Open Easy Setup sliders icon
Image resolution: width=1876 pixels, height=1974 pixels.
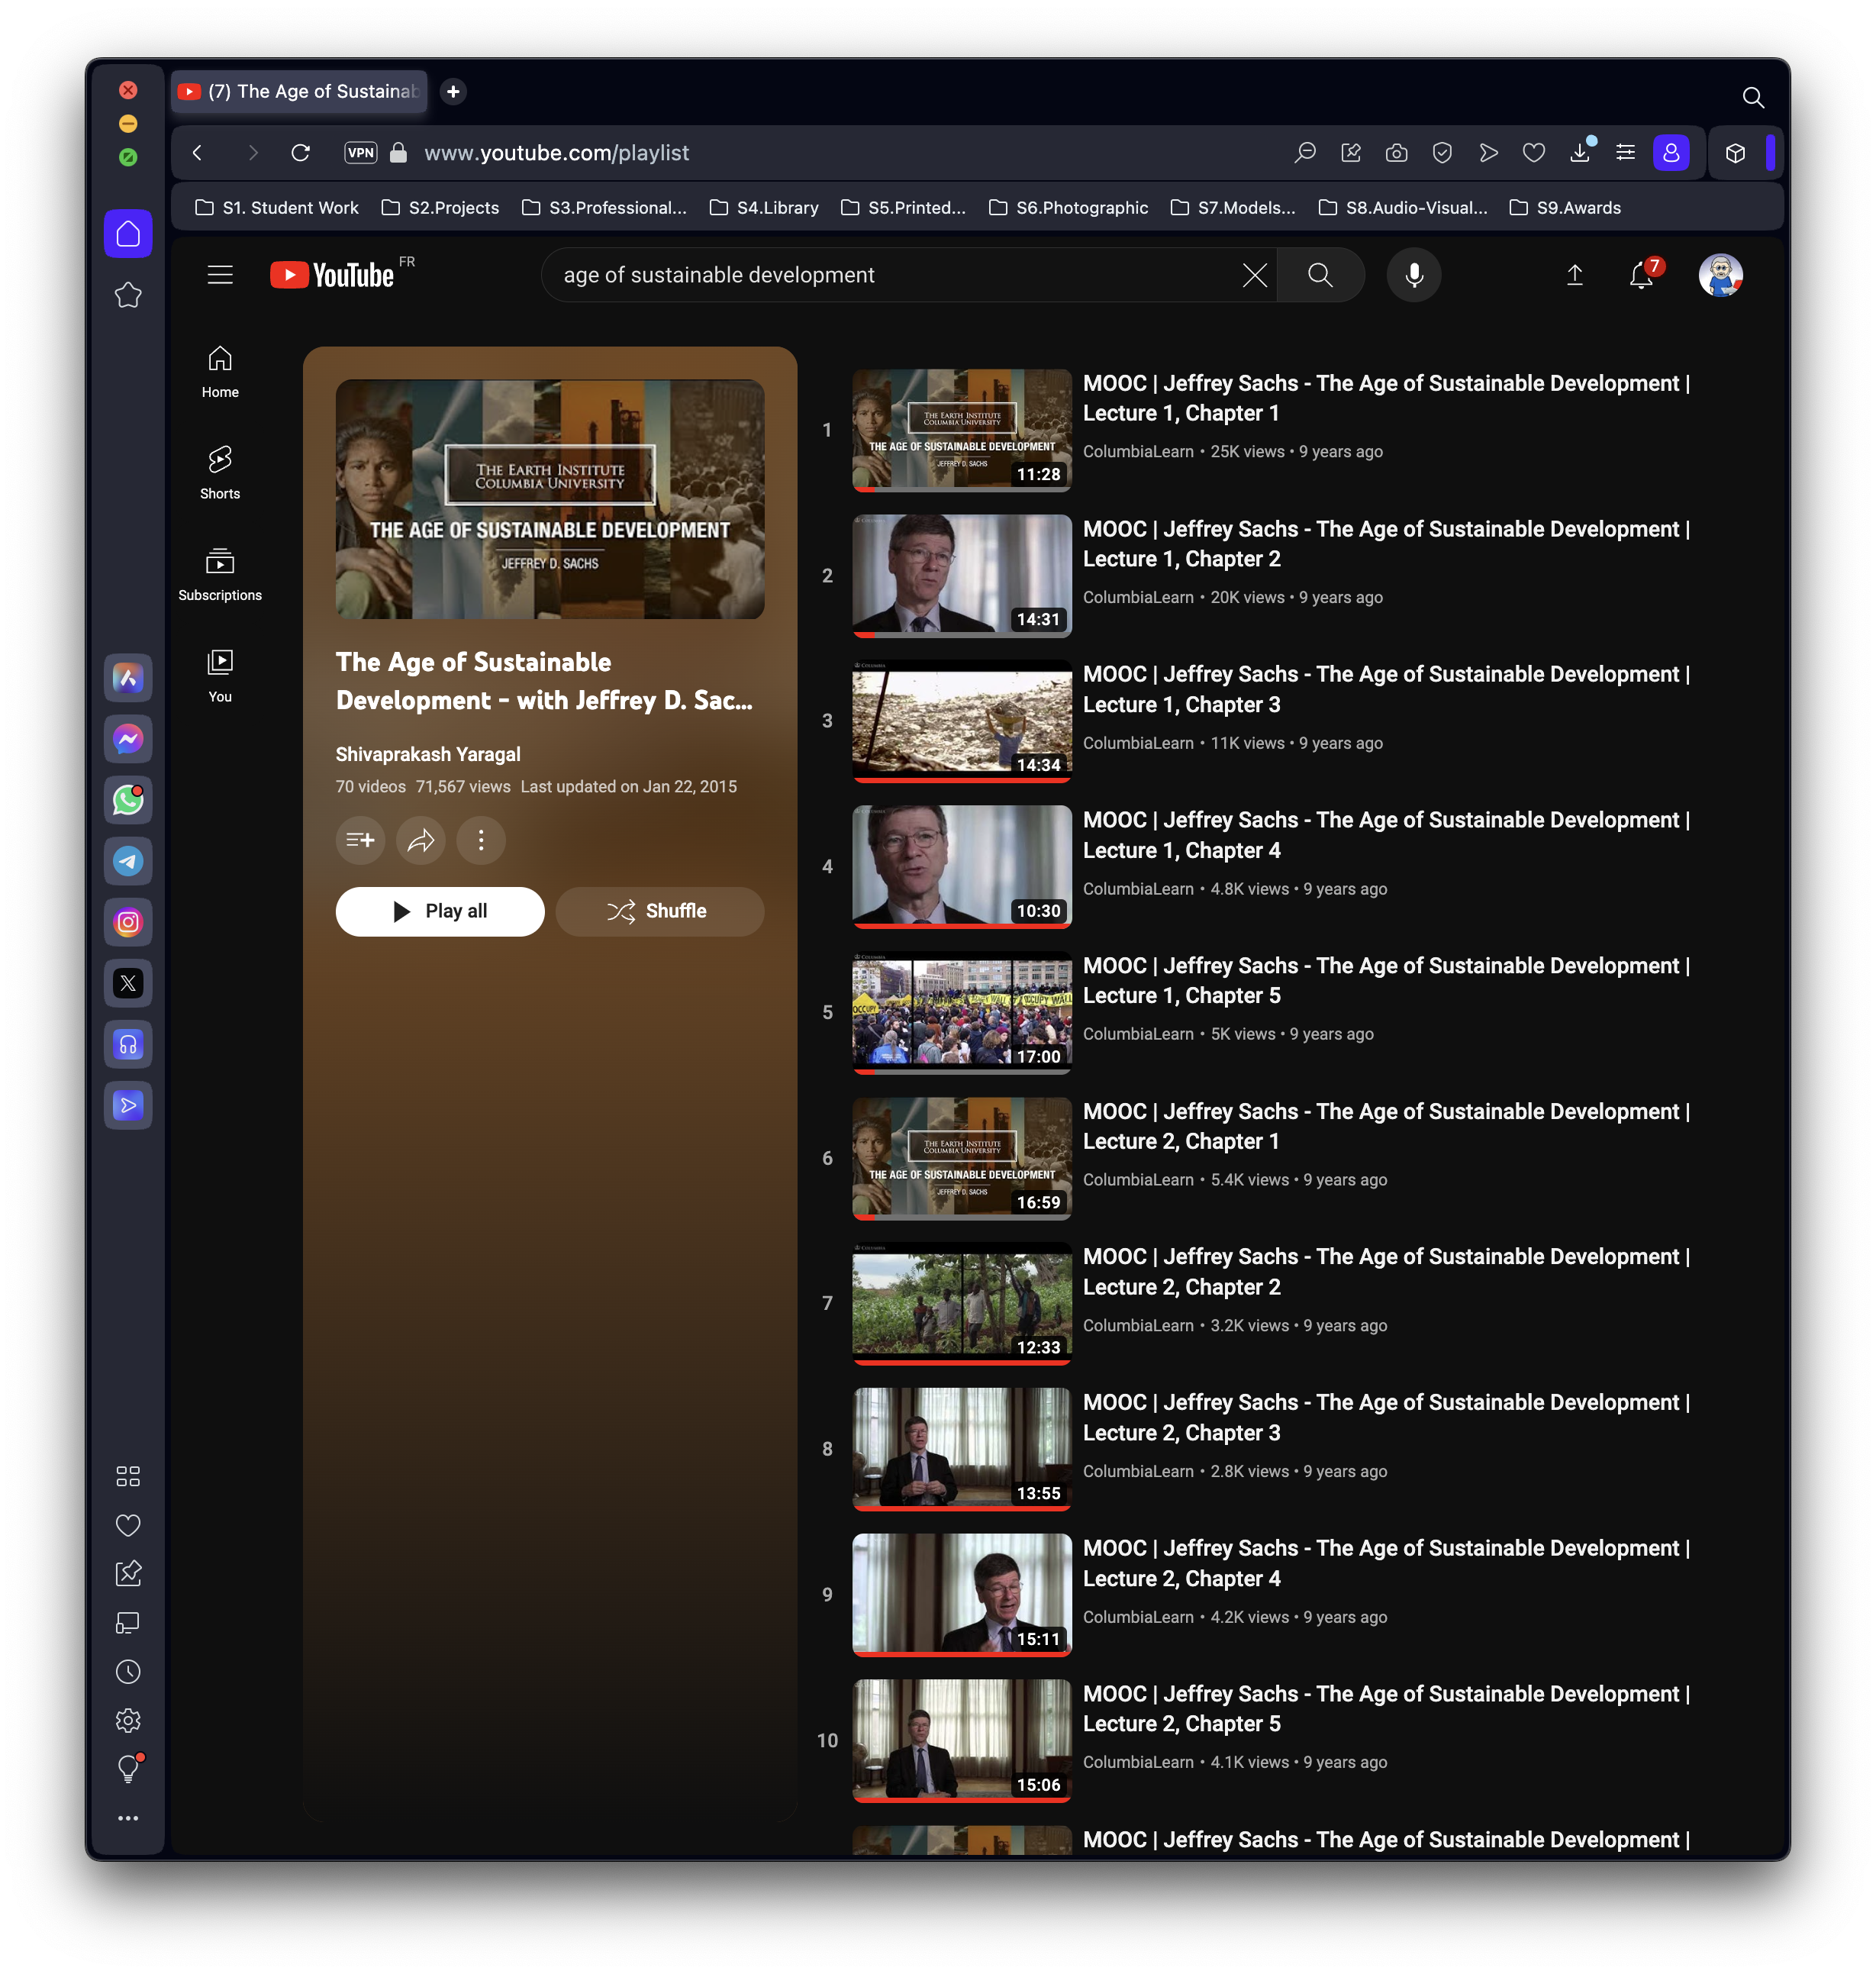1626,153
